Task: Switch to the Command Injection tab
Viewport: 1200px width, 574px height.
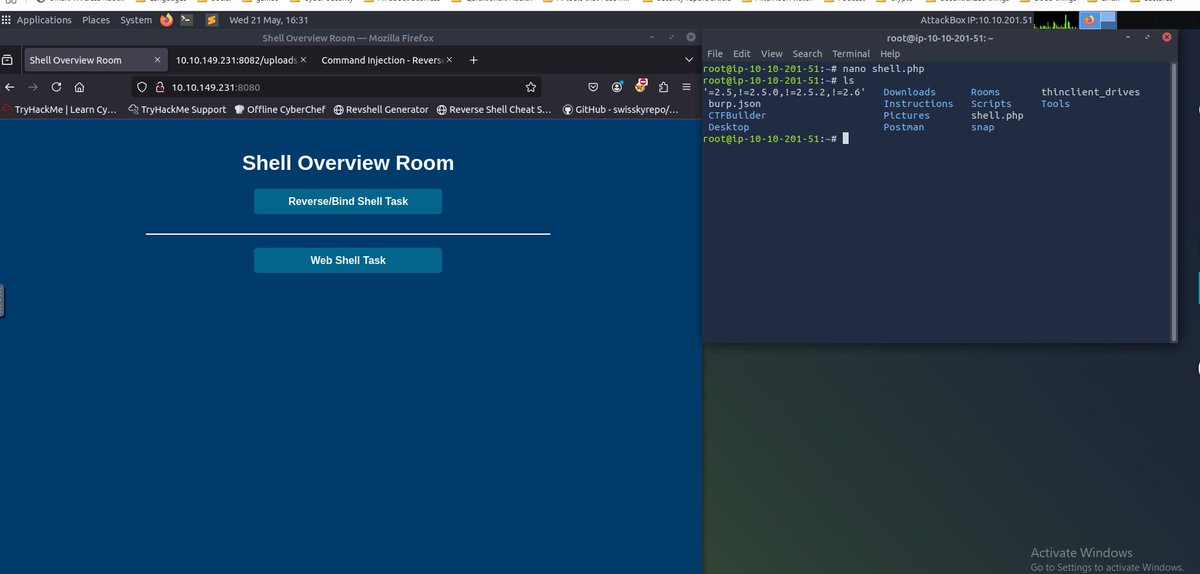Action: click(387, 60)
